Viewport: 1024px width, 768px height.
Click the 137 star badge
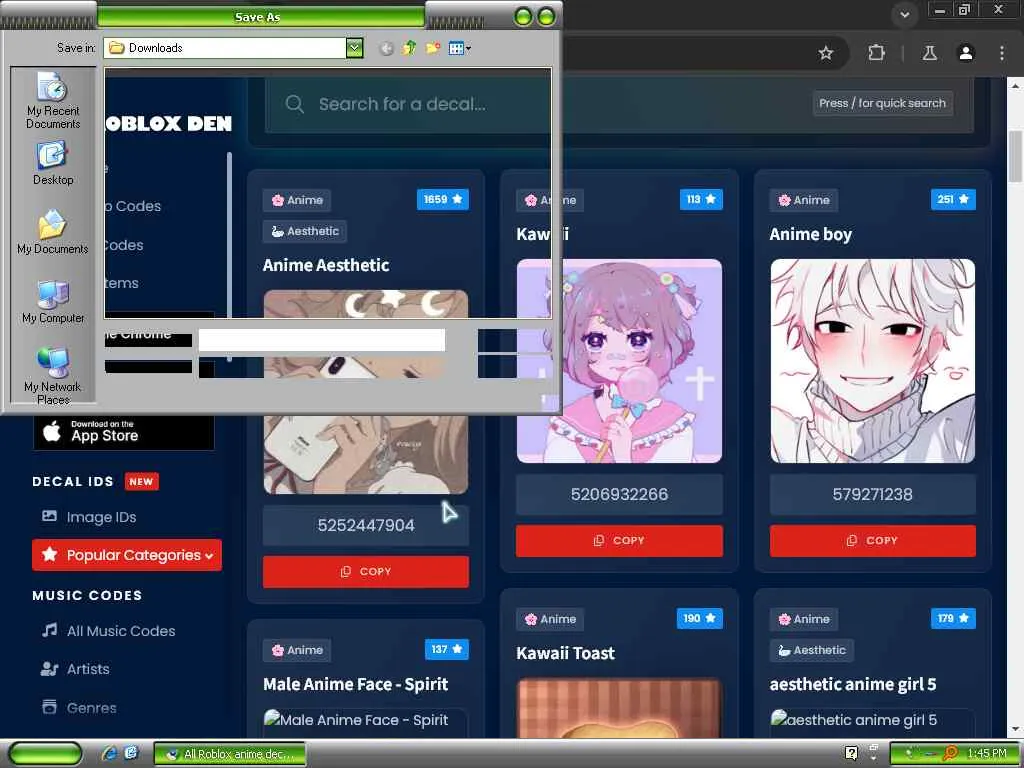[x=447, y=649]
